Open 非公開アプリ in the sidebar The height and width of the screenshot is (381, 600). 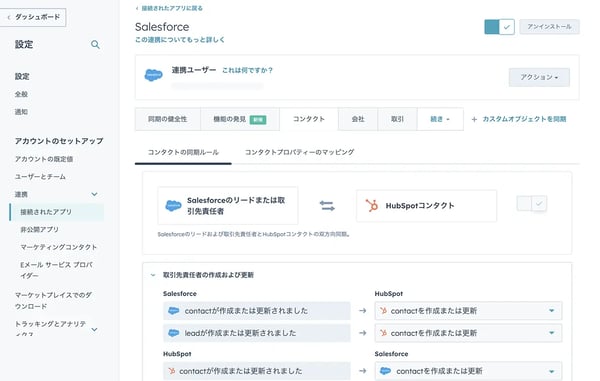tap(40, 230)
